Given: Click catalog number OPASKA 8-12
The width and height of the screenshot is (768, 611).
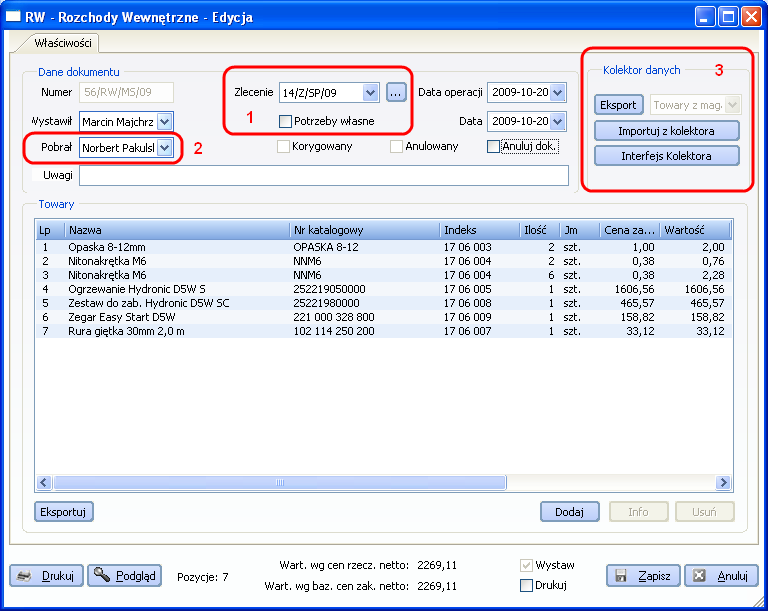Looking at the screenshot, I should coord(326,247).
